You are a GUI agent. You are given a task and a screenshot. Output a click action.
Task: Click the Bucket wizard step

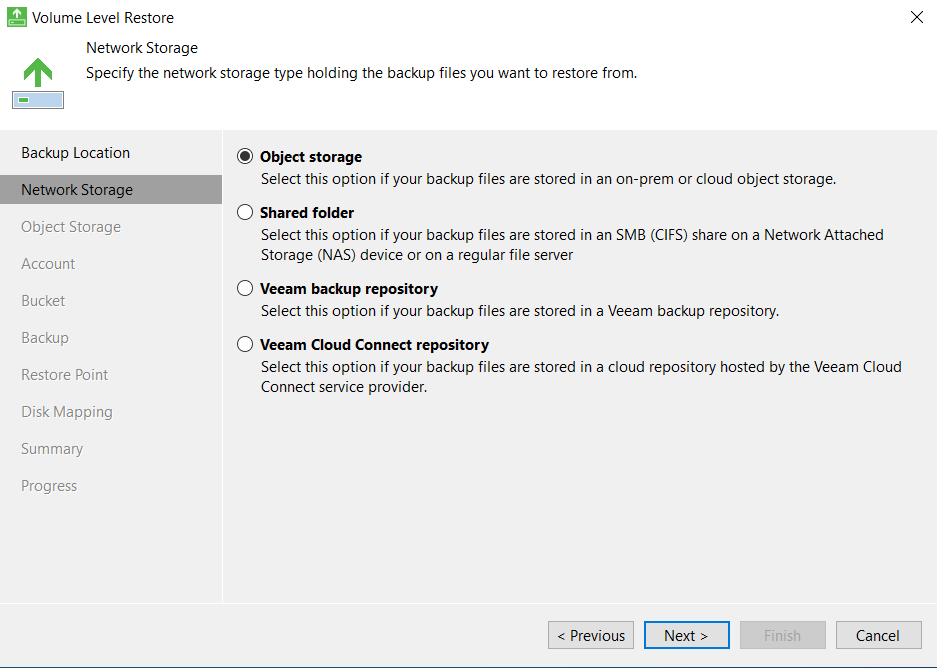tap(43, 301)
